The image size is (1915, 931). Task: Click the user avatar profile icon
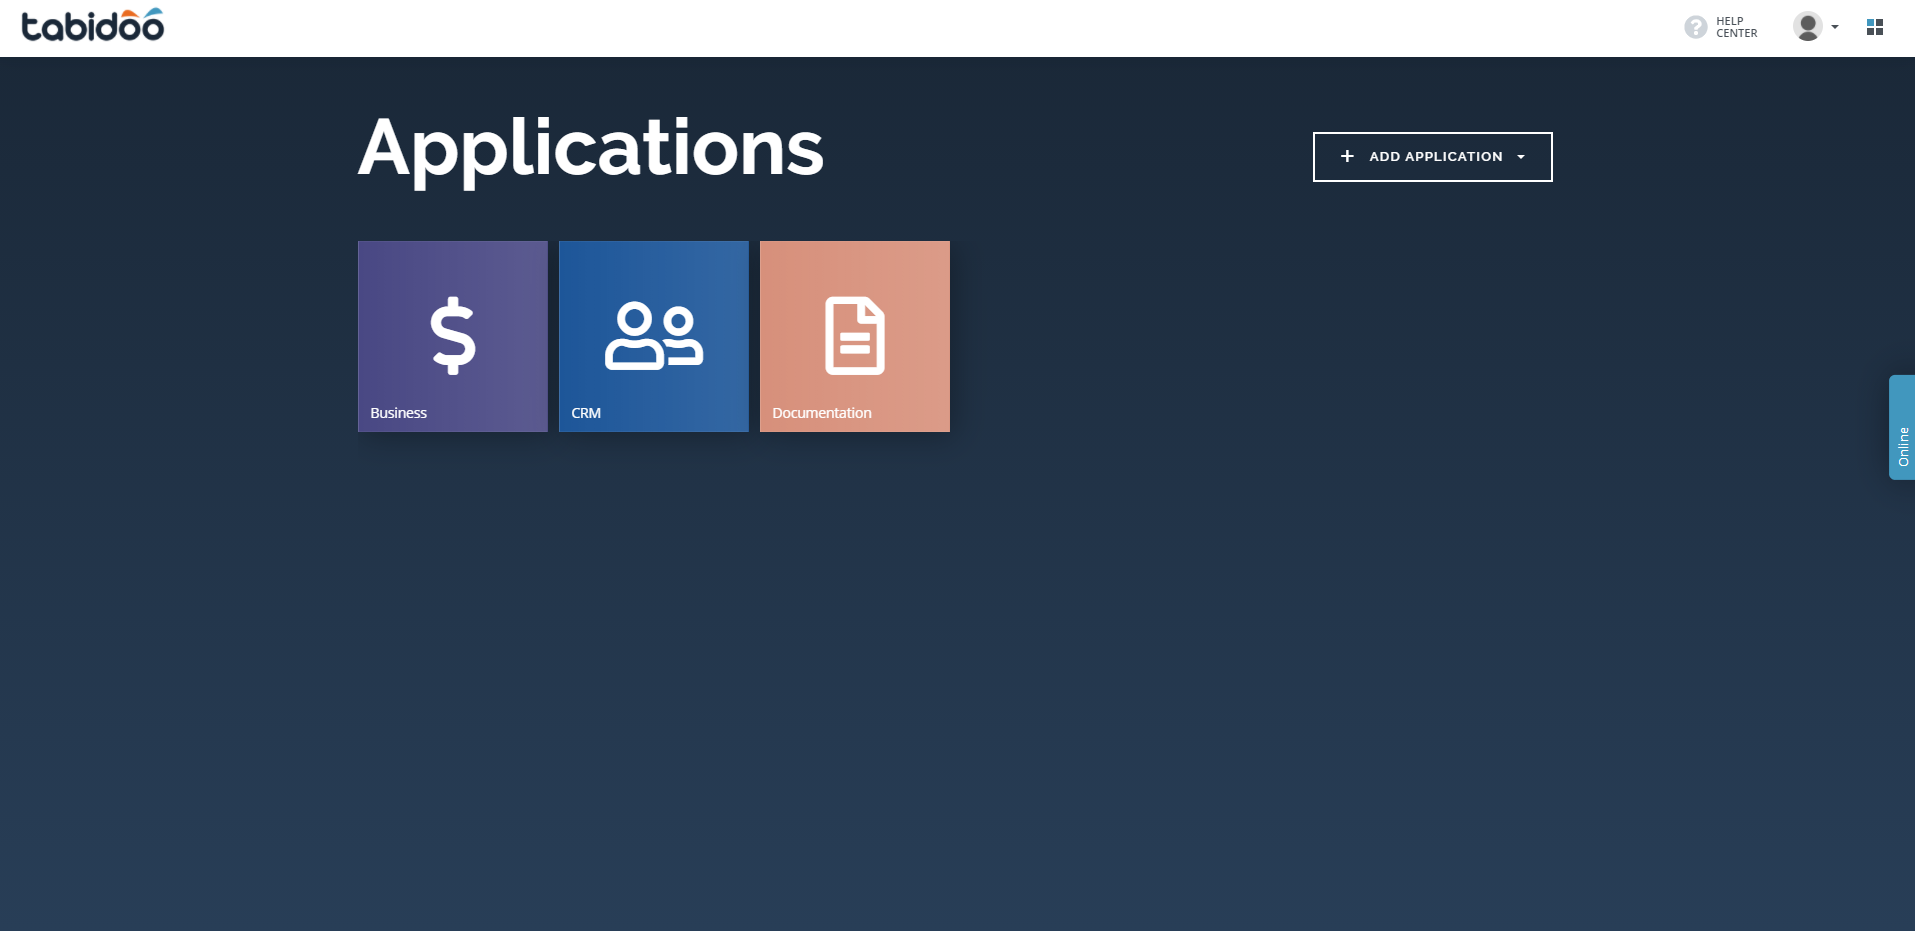[1806, 26]
